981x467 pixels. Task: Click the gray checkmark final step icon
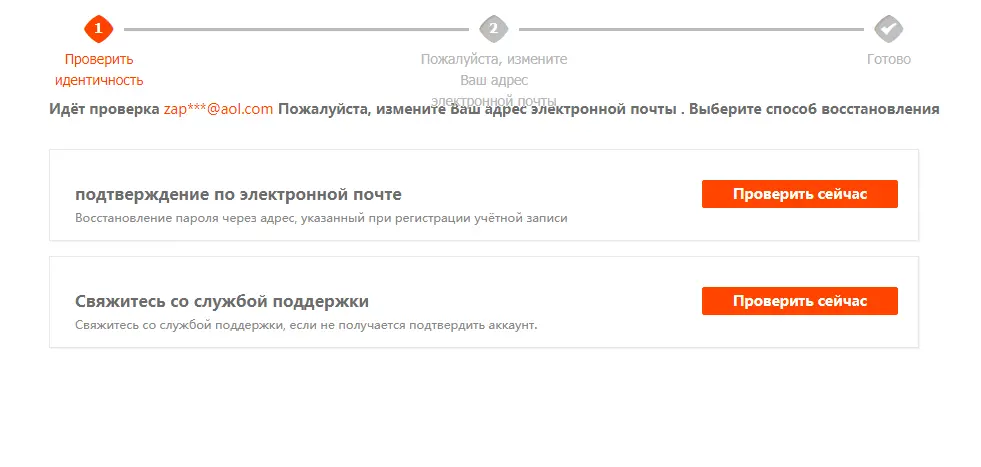(x=888, y=29)
